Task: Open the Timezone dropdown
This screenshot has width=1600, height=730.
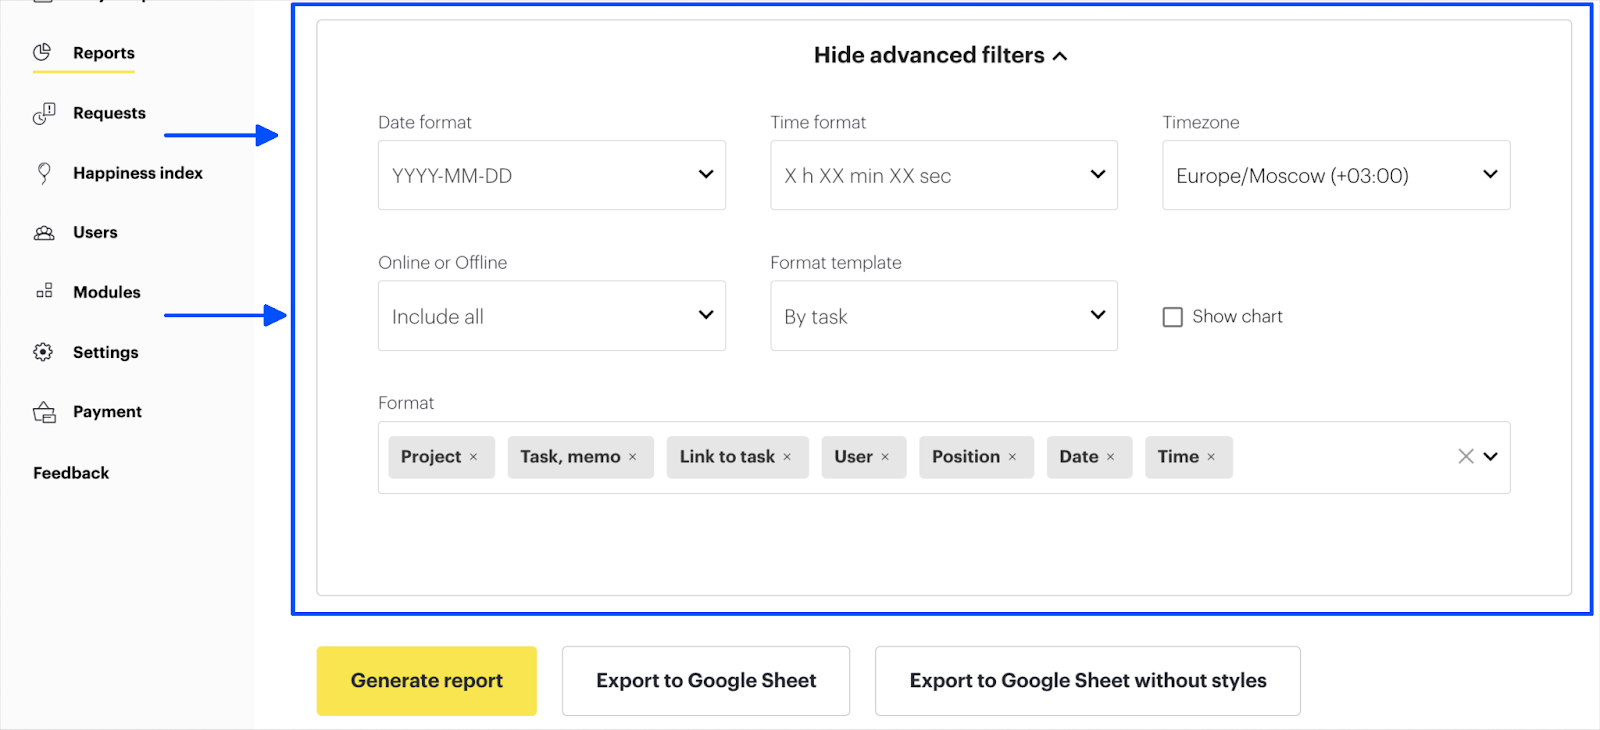Action: click(1336, 175)
